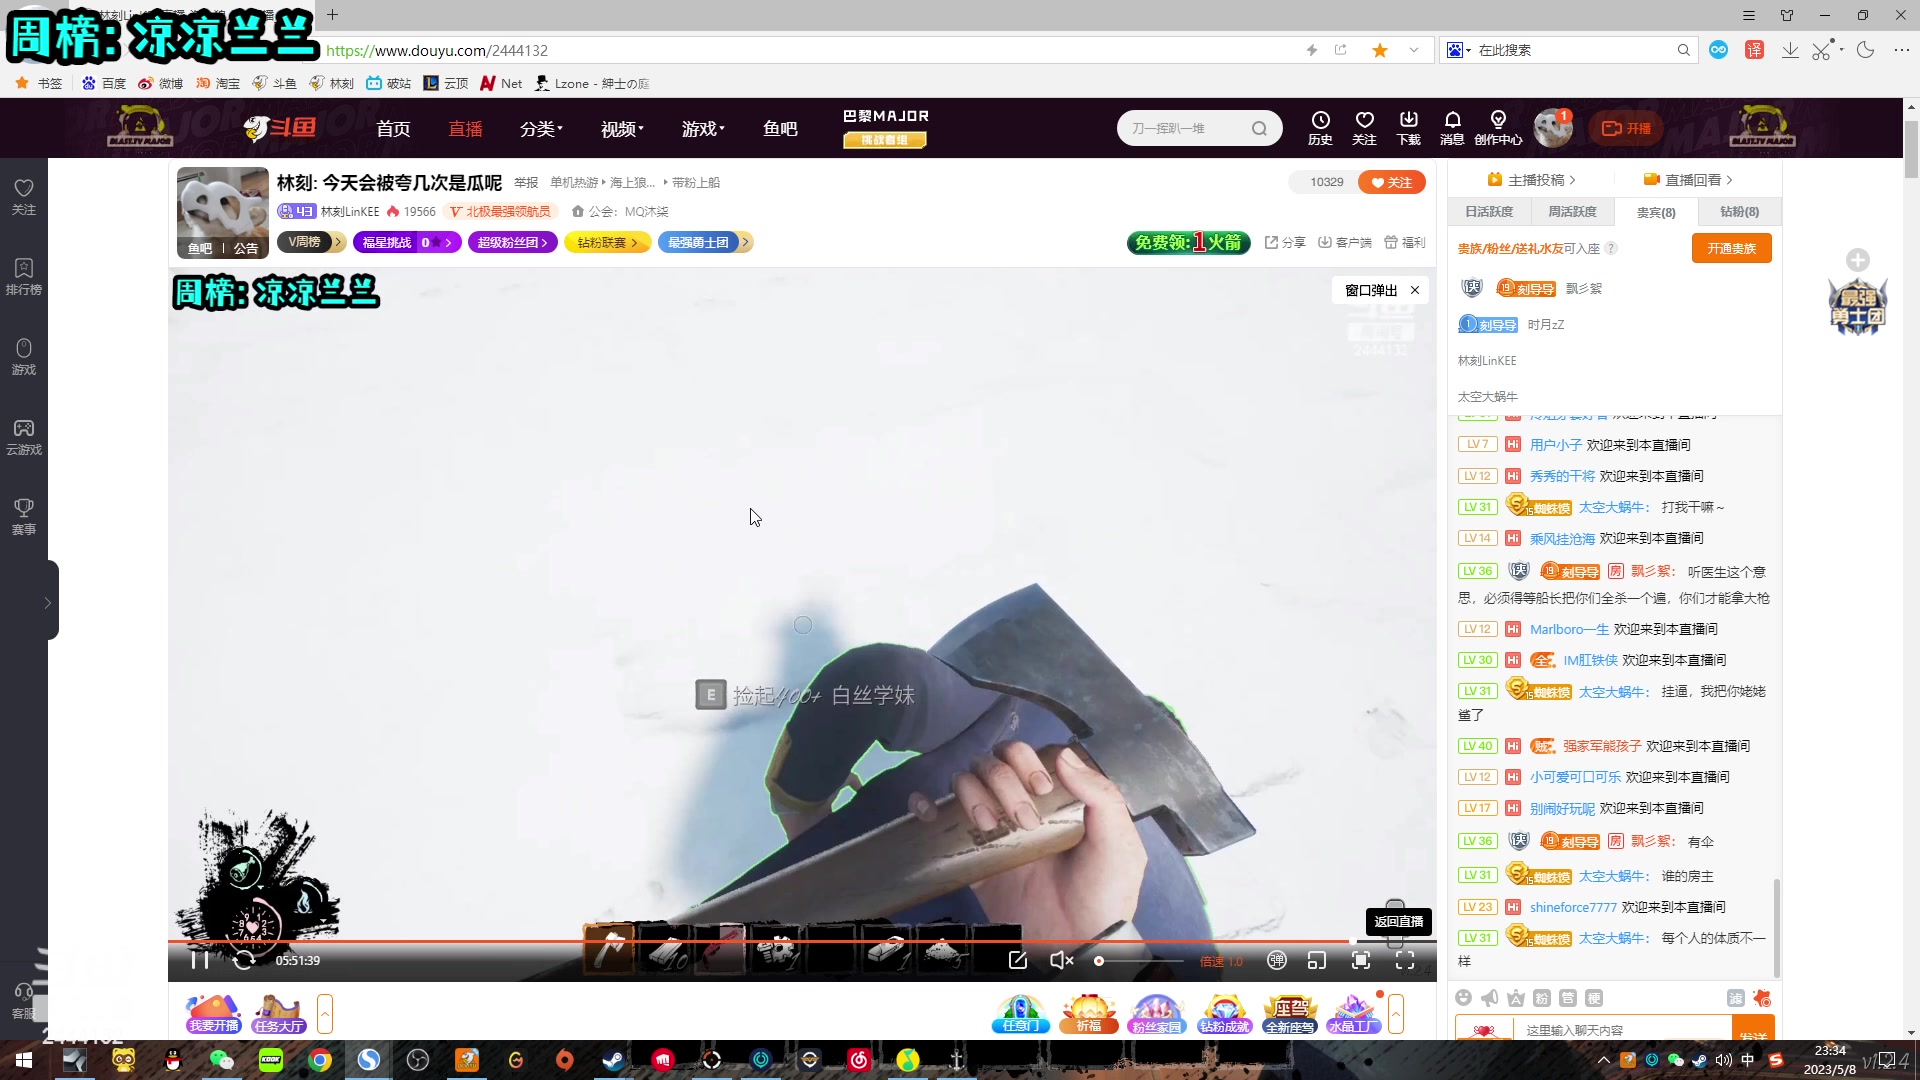This screenshot has height=1080, width=1920.
Task: Click the 倍速 1.0 speed control
Action: click(1221, 961)
